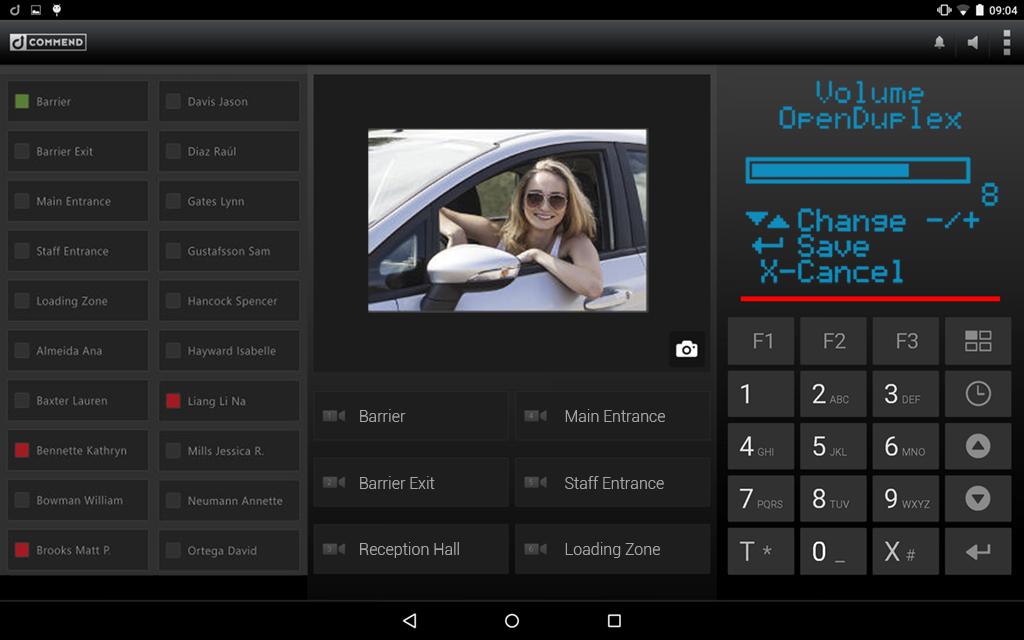Tap keypad digit 6 MNO
The width and height of the screenshot is (1024, 640).
[x=906, y=446]
